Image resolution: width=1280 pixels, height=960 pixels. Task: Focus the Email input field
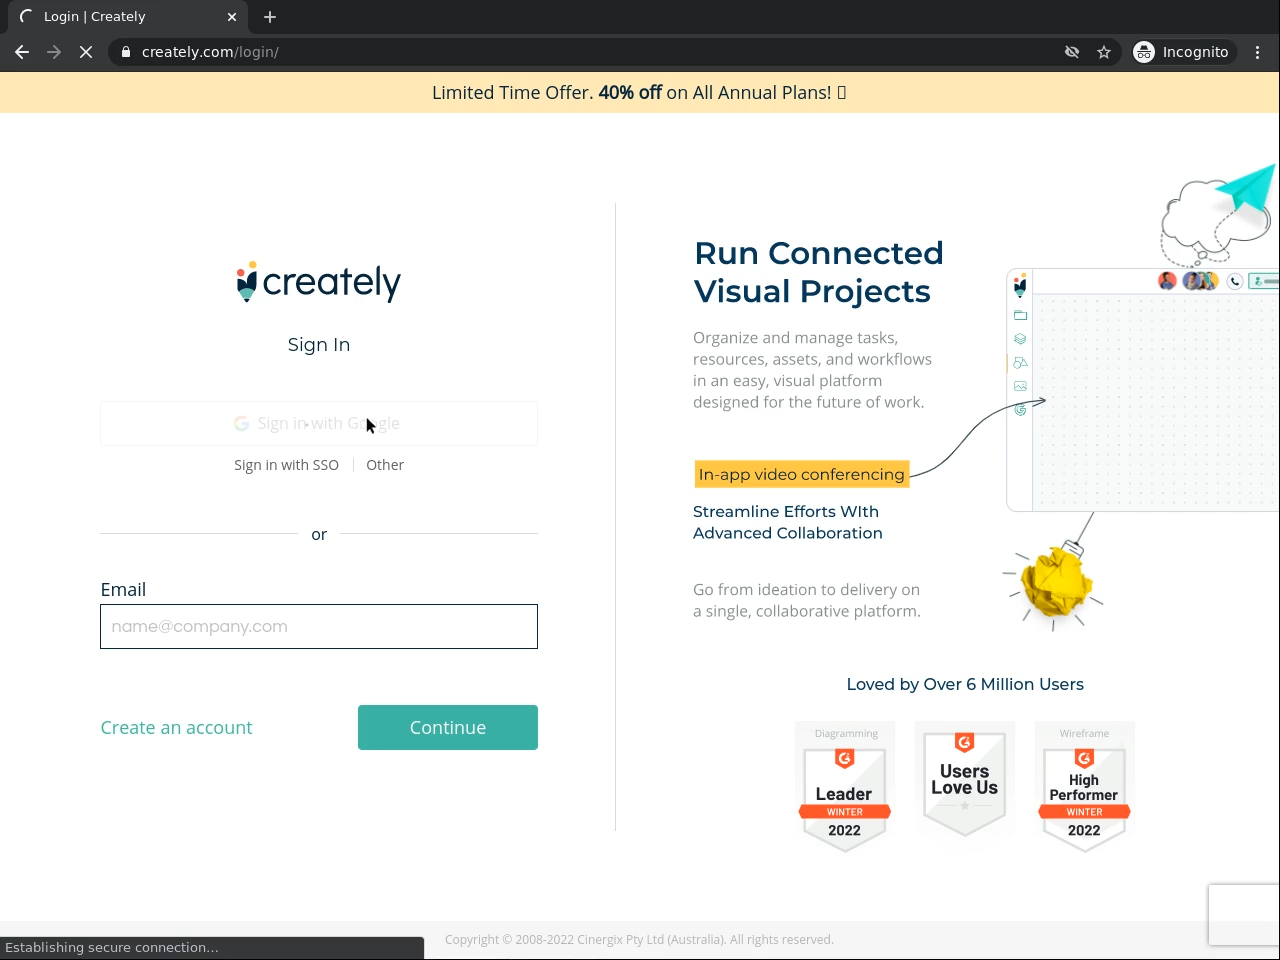click(319, 626)
